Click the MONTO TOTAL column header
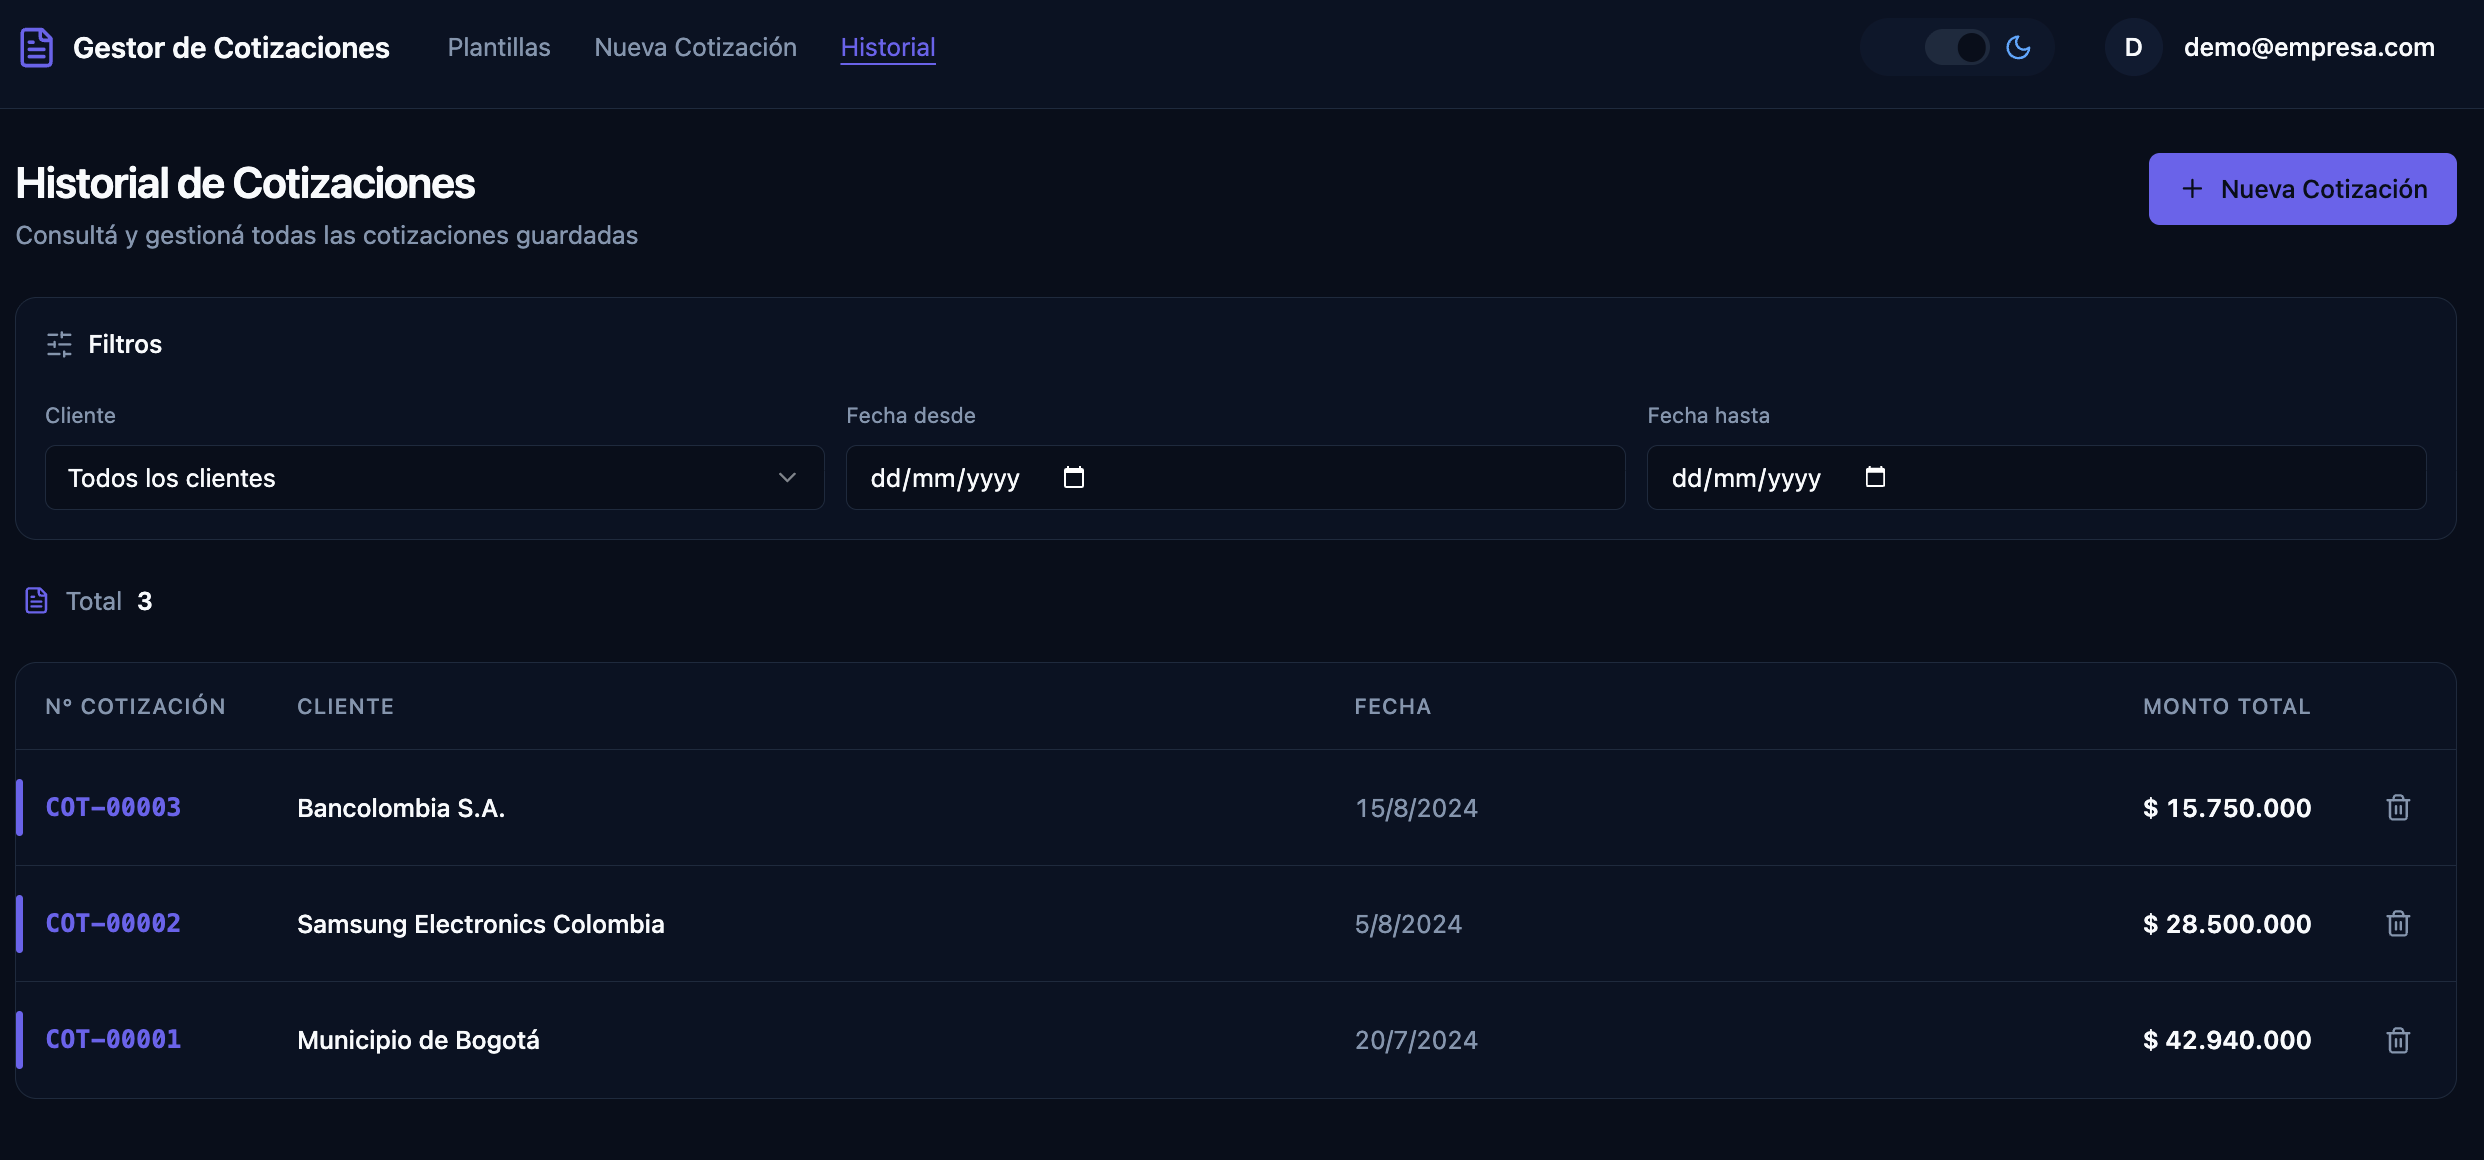The width and height of the screenshot is (2484, 1160). point(2227,706)
